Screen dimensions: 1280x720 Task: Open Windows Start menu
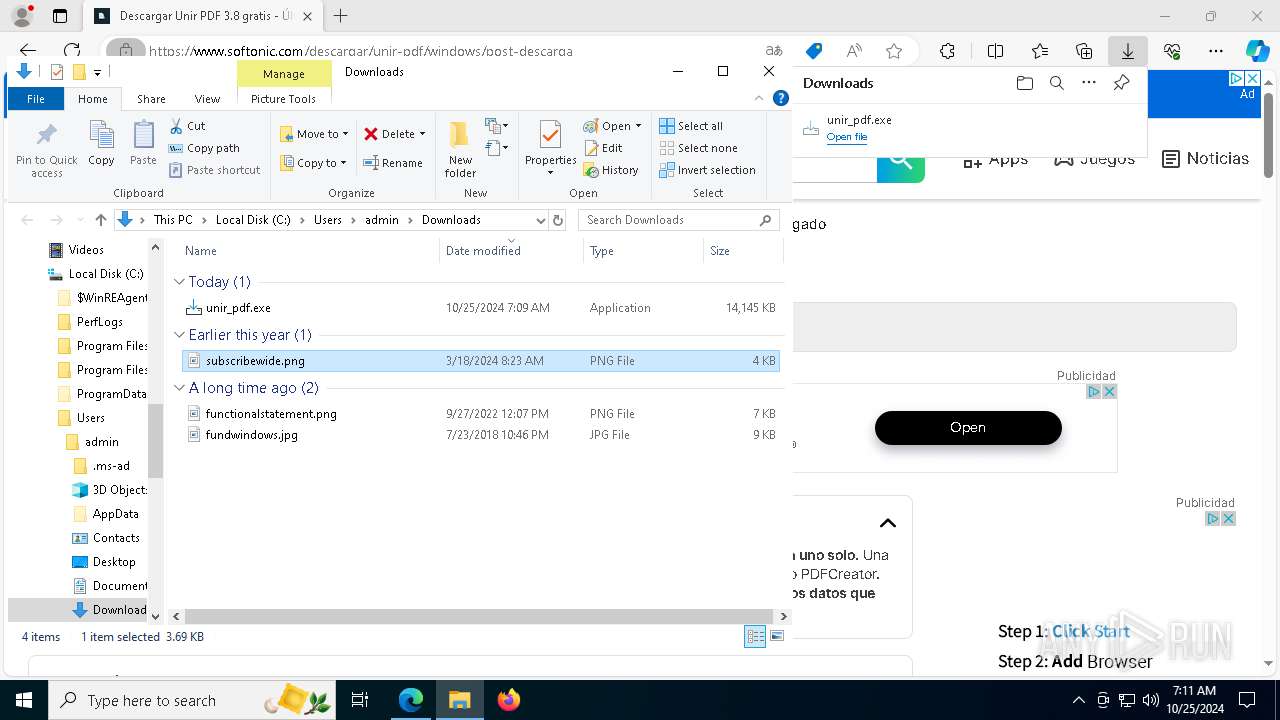coord(23,700)
